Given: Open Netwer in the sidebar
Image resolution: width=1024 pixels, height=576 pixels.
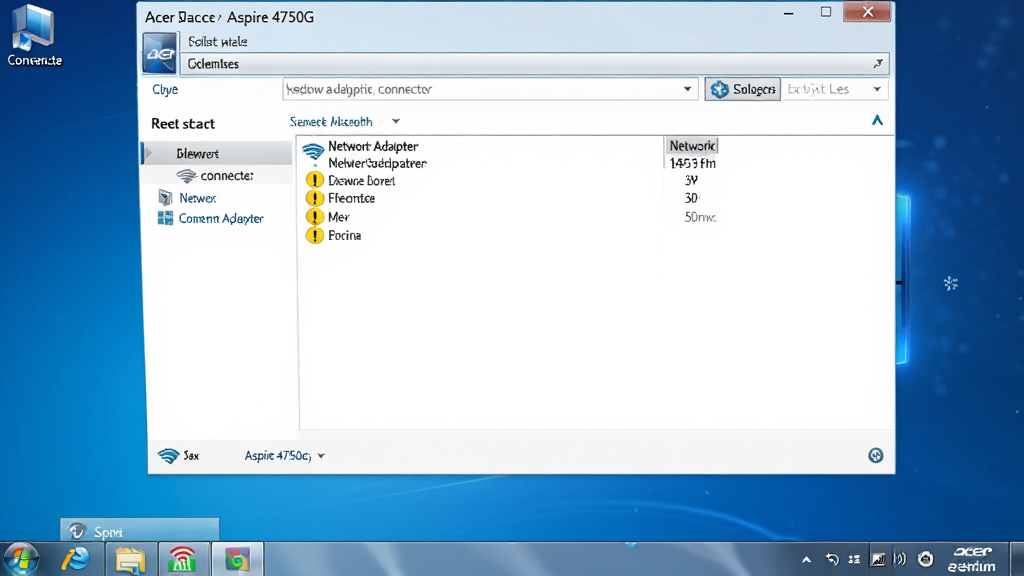Looking at the screenshot, I should pyautogui.click(x=197, y=198).
